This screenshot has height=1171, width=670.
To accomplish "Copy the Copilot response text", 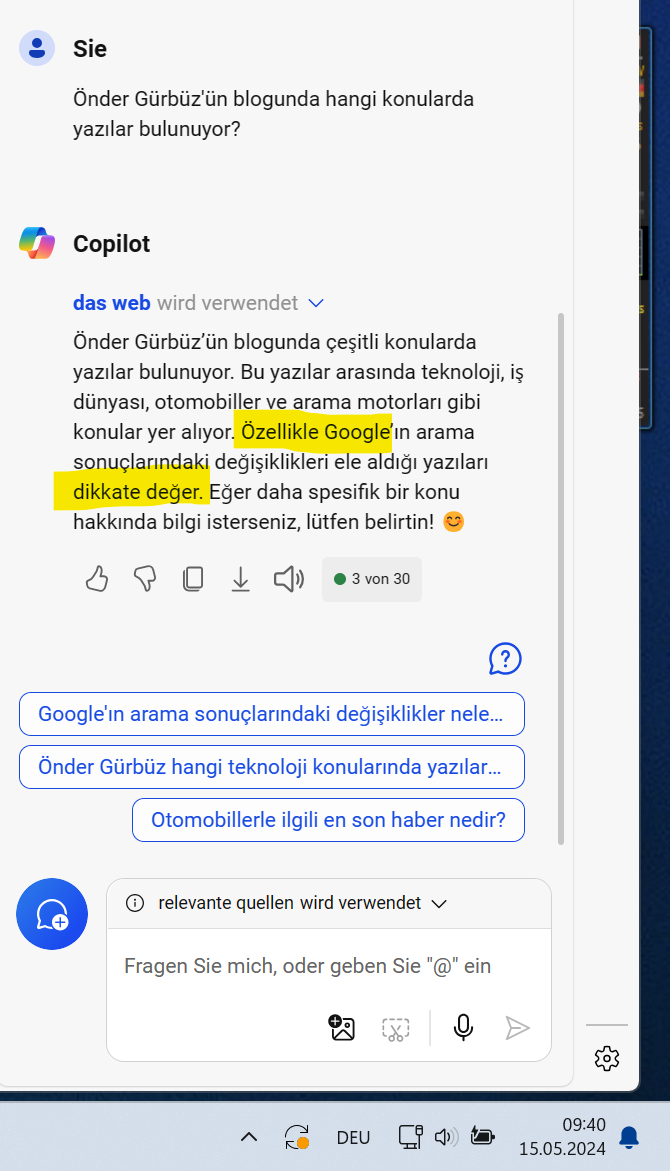I will coord(193,579).
